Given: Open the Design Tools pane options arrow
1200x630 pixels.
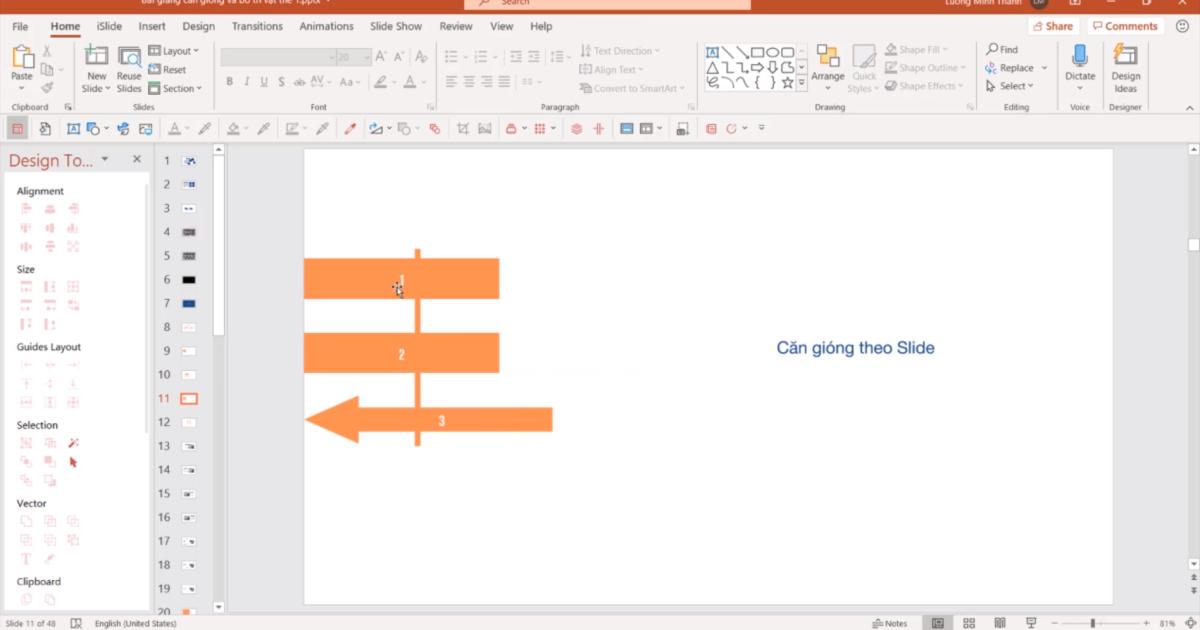Looking at the screenshot, I should 104,160.
